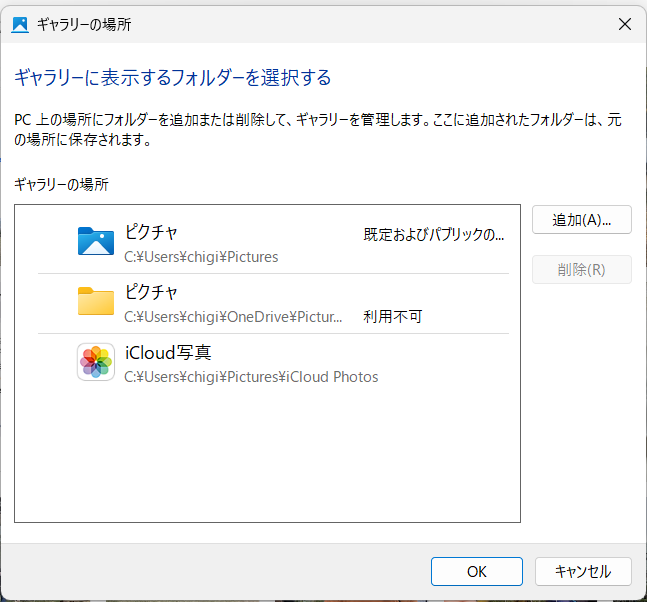
Task: Select the first ピクチャ entry name
Action: tap(151, 232)
